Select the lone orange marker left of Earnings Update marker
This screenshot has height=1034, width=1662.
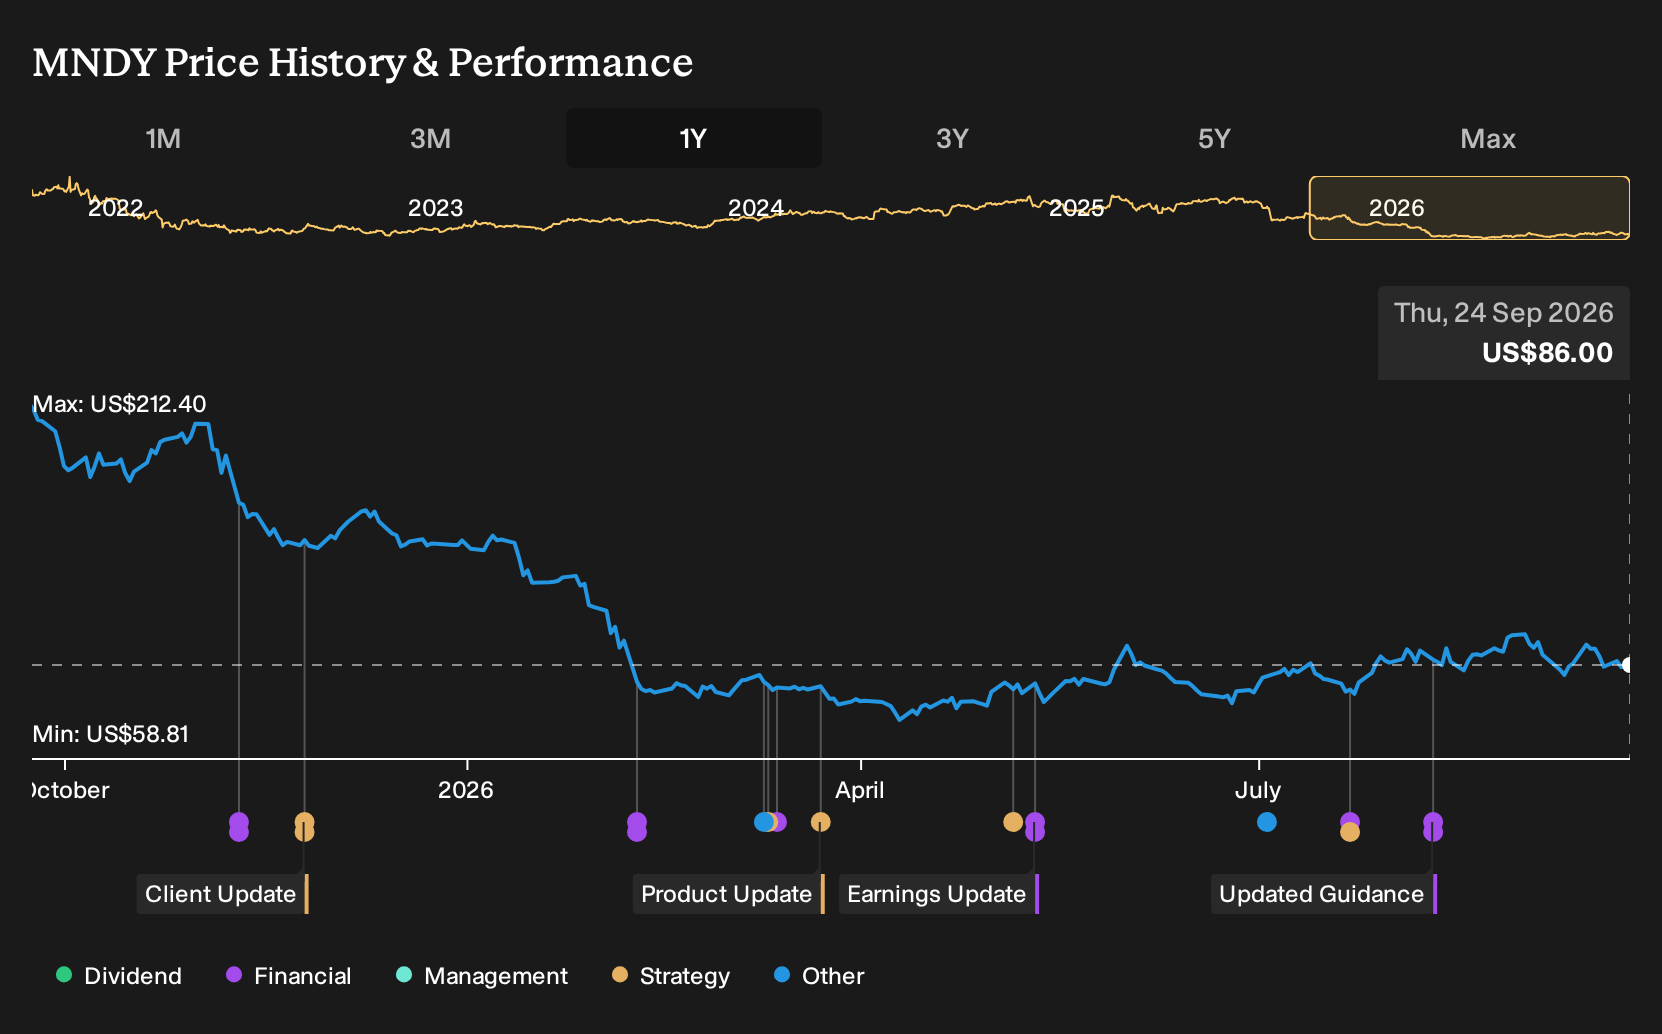[x=1013, y=822]
